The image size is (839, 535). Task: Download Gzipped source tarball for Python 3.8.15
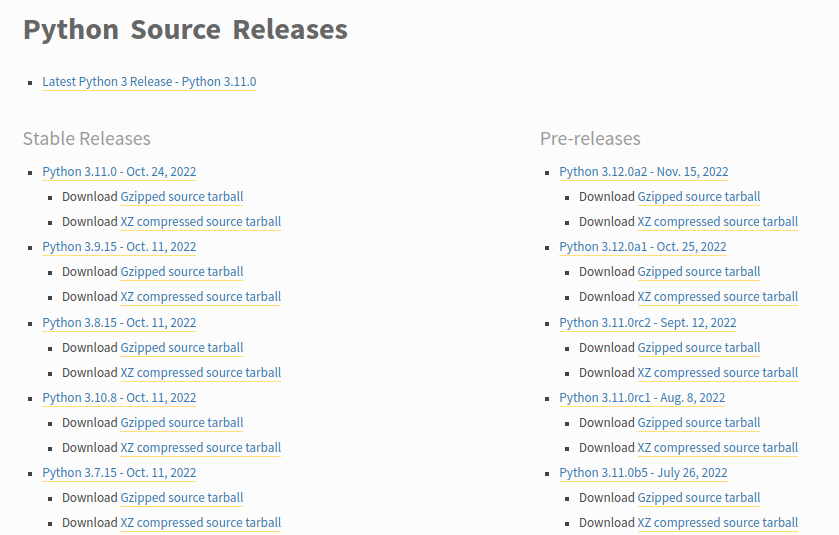pyautogui.click(x=182, y=348)
